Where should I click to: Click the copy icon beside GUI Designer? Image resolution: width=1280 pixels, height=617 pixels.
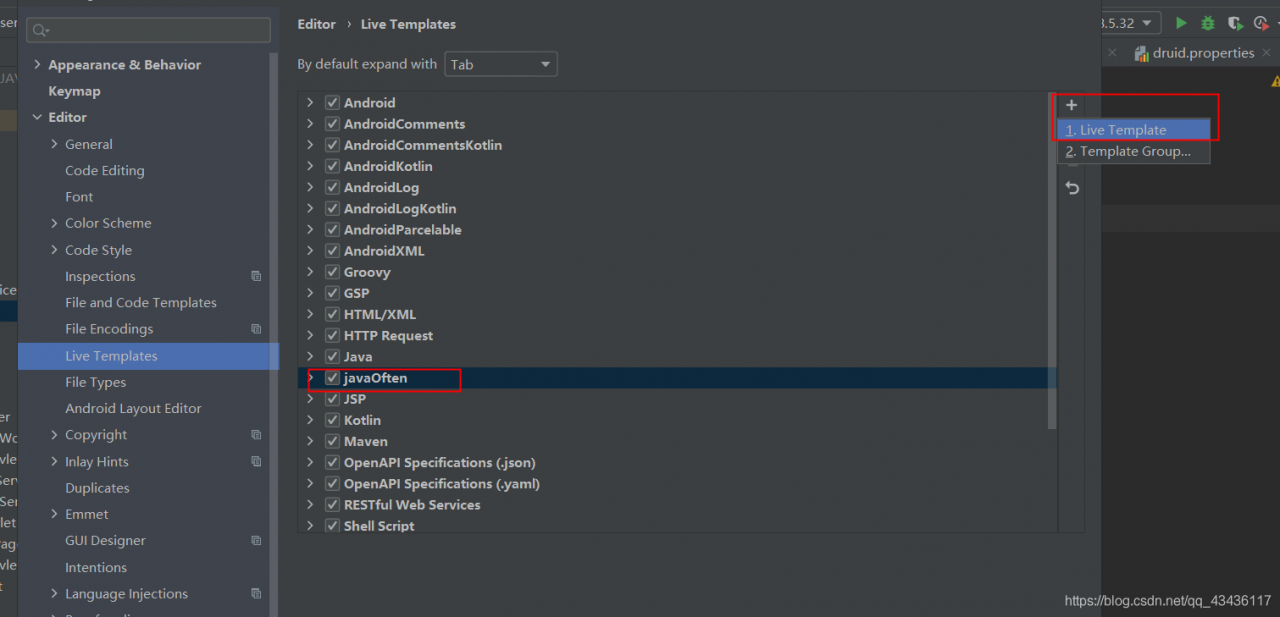pyautogui.click(x=256, y=540)
